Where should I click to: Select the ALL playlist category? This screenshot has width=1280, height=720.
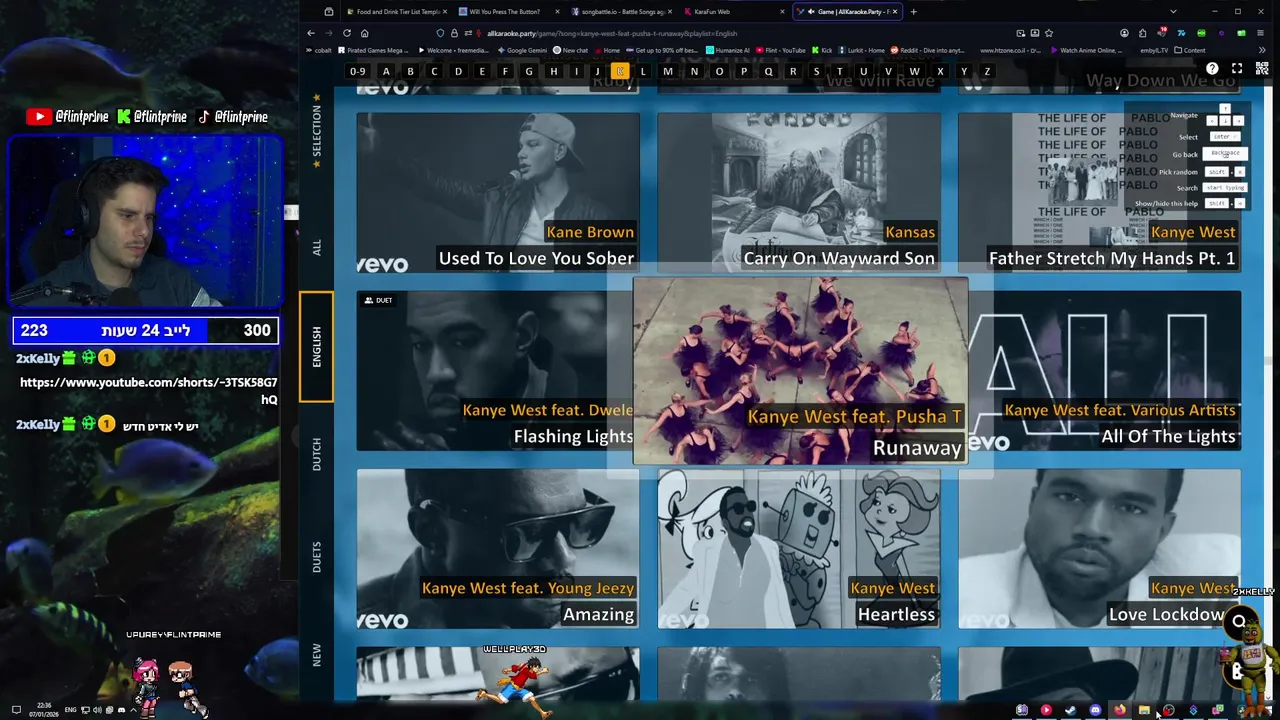[316, 246]
